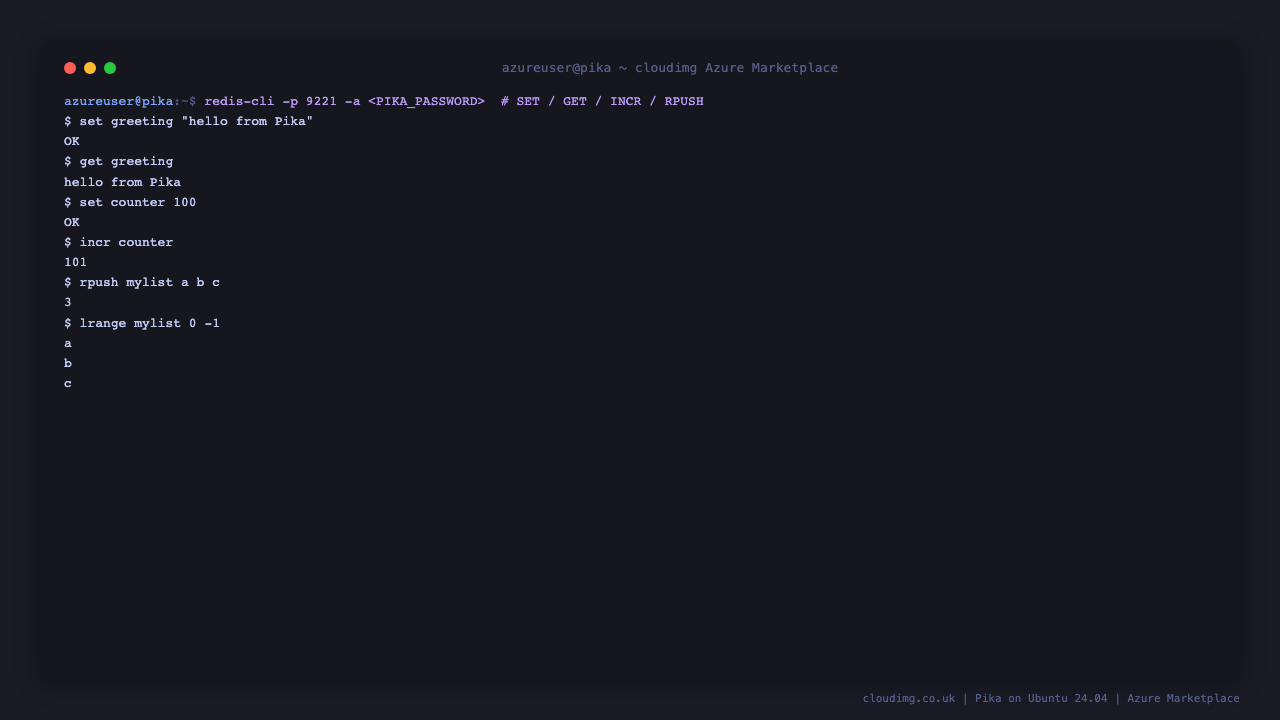1280x720 pixels.
Task: Click the red close window dot
Action: coord(70,68)
